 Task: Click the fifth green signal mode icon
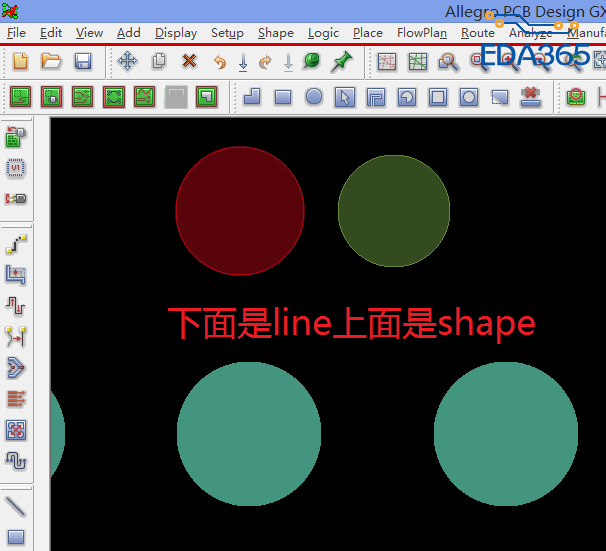click(x=145, y=97)
